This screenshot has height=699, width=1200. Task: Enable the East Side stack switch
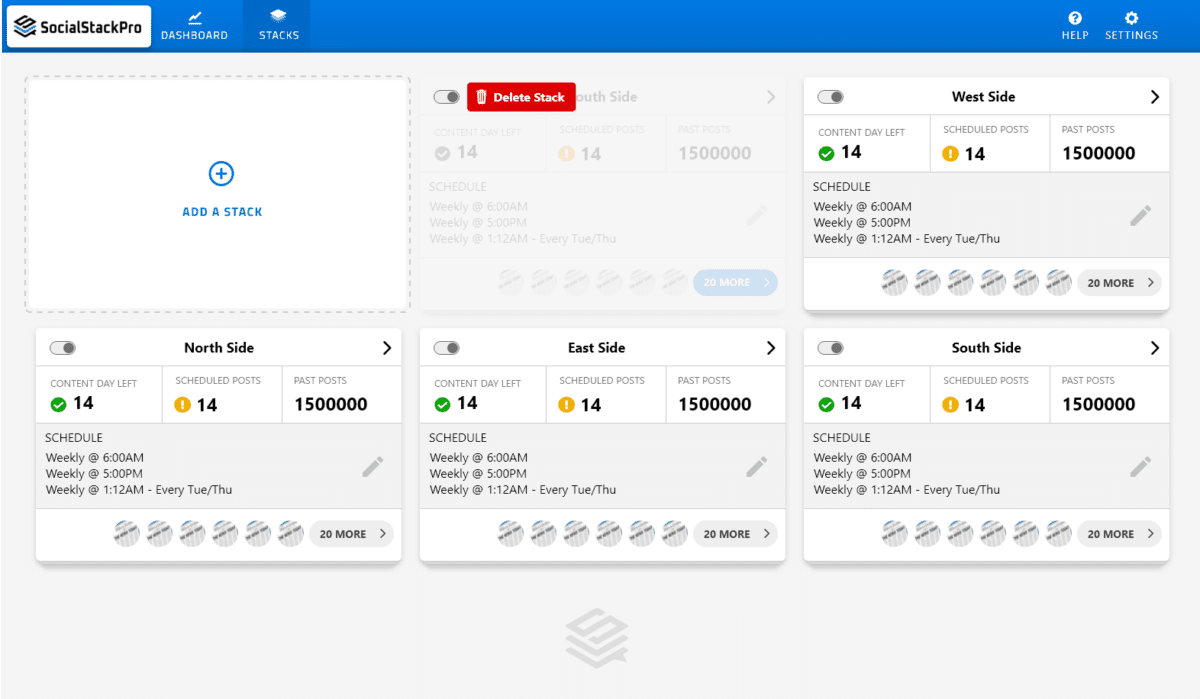pyautogui.click(x=446, y=348)
